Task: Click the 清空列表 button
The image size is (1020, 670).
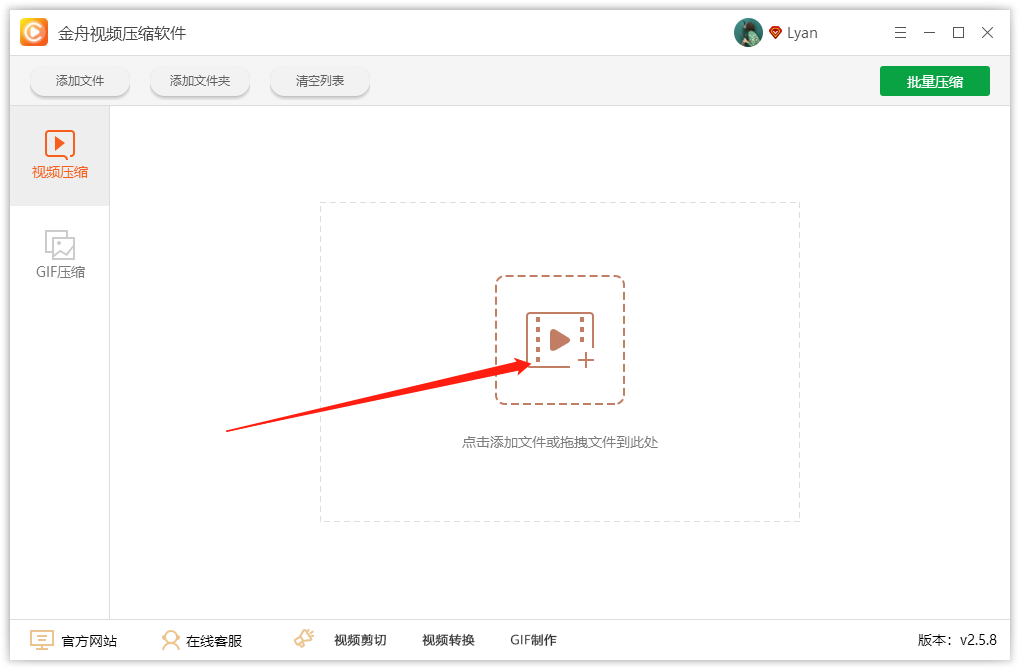Action: pyautogui.click(x=320, y=81)
